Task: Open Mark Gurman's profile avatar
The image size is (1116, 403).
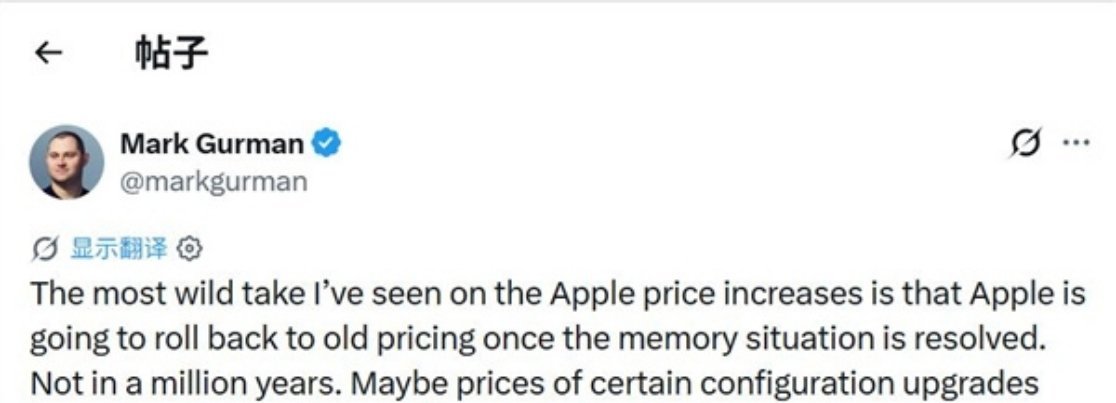Action: [x=66, y=162]
